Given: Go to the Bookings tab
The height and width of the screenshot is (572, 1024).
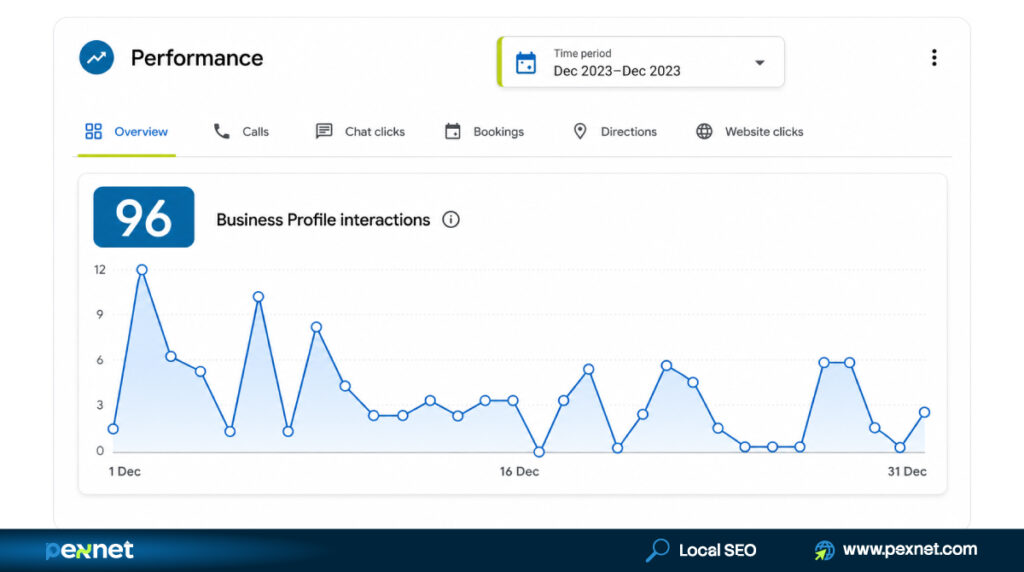Looking at the screenshot, I should (484, 132).
